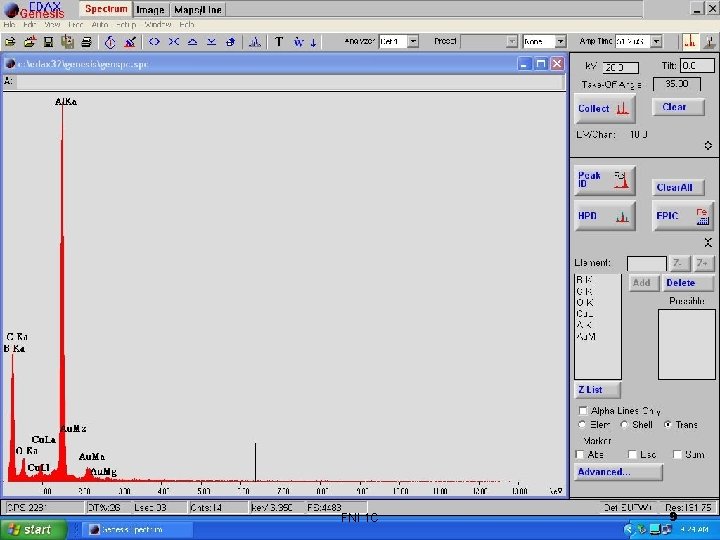Click the printer icon in the toolbar
The height and width of the screenshot is (540, 720).
tap(86, 42)
